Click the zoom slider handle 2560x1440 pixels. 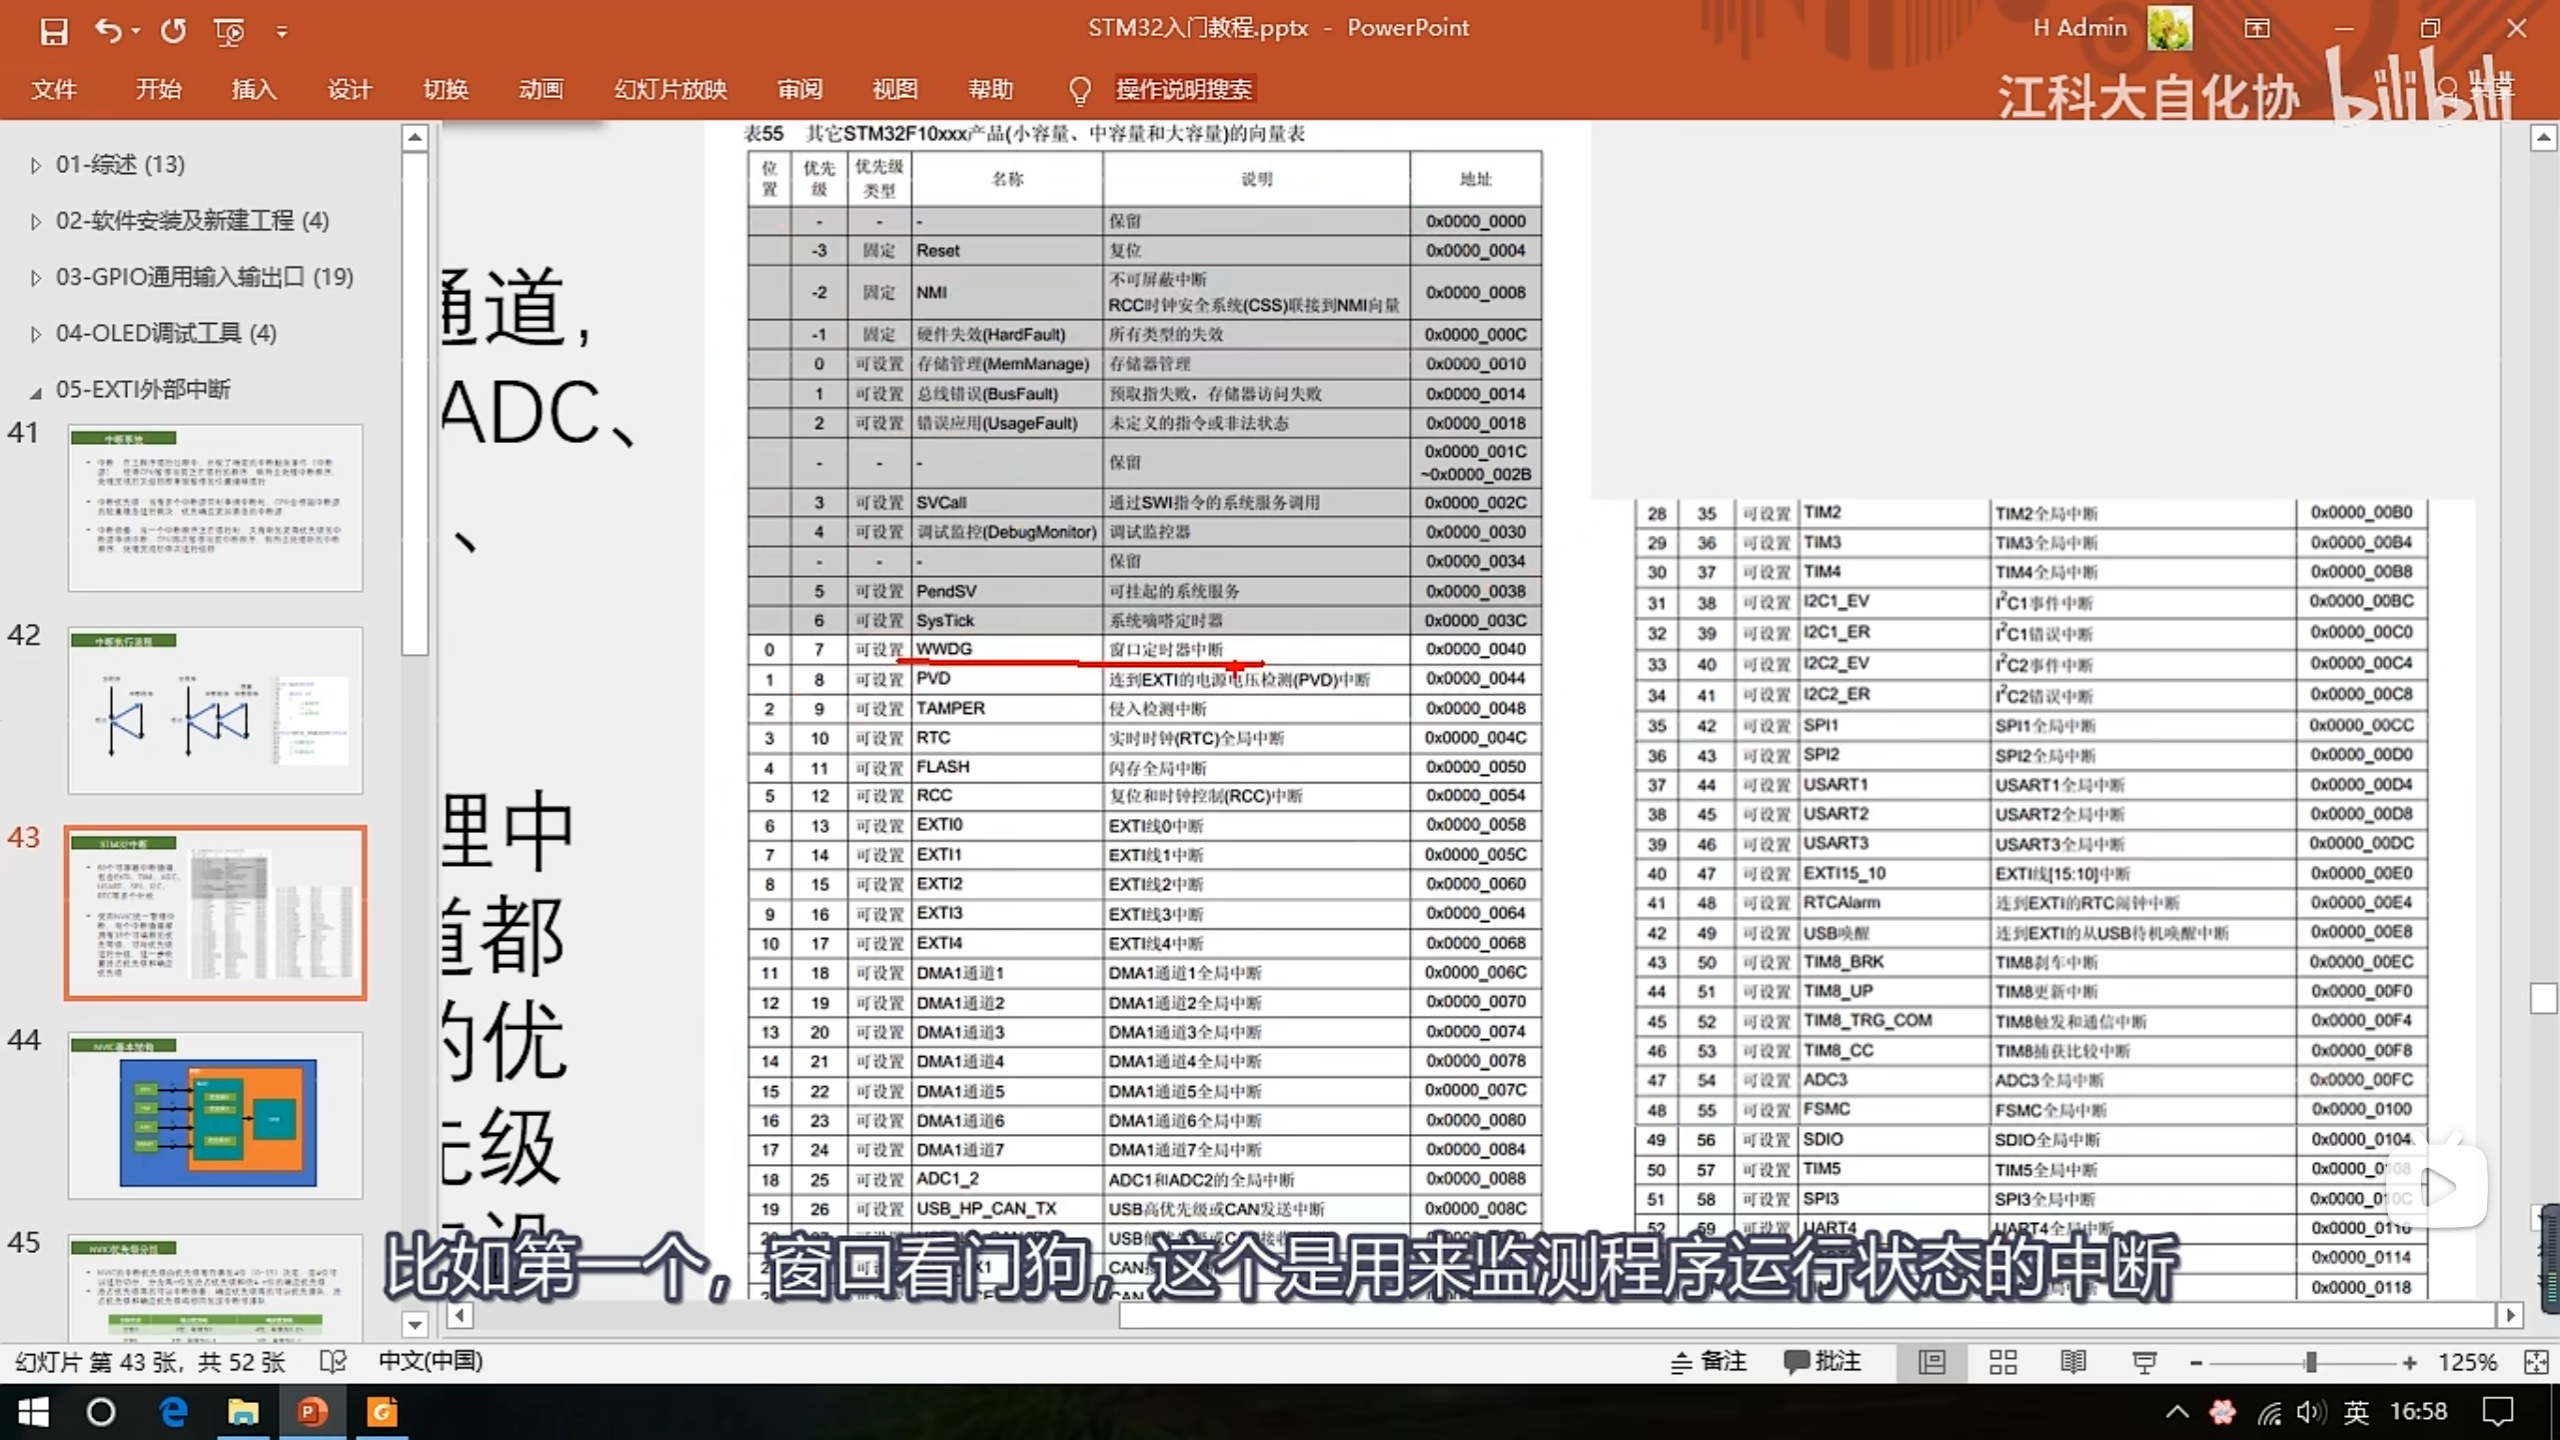(x=2311, y=1362)
